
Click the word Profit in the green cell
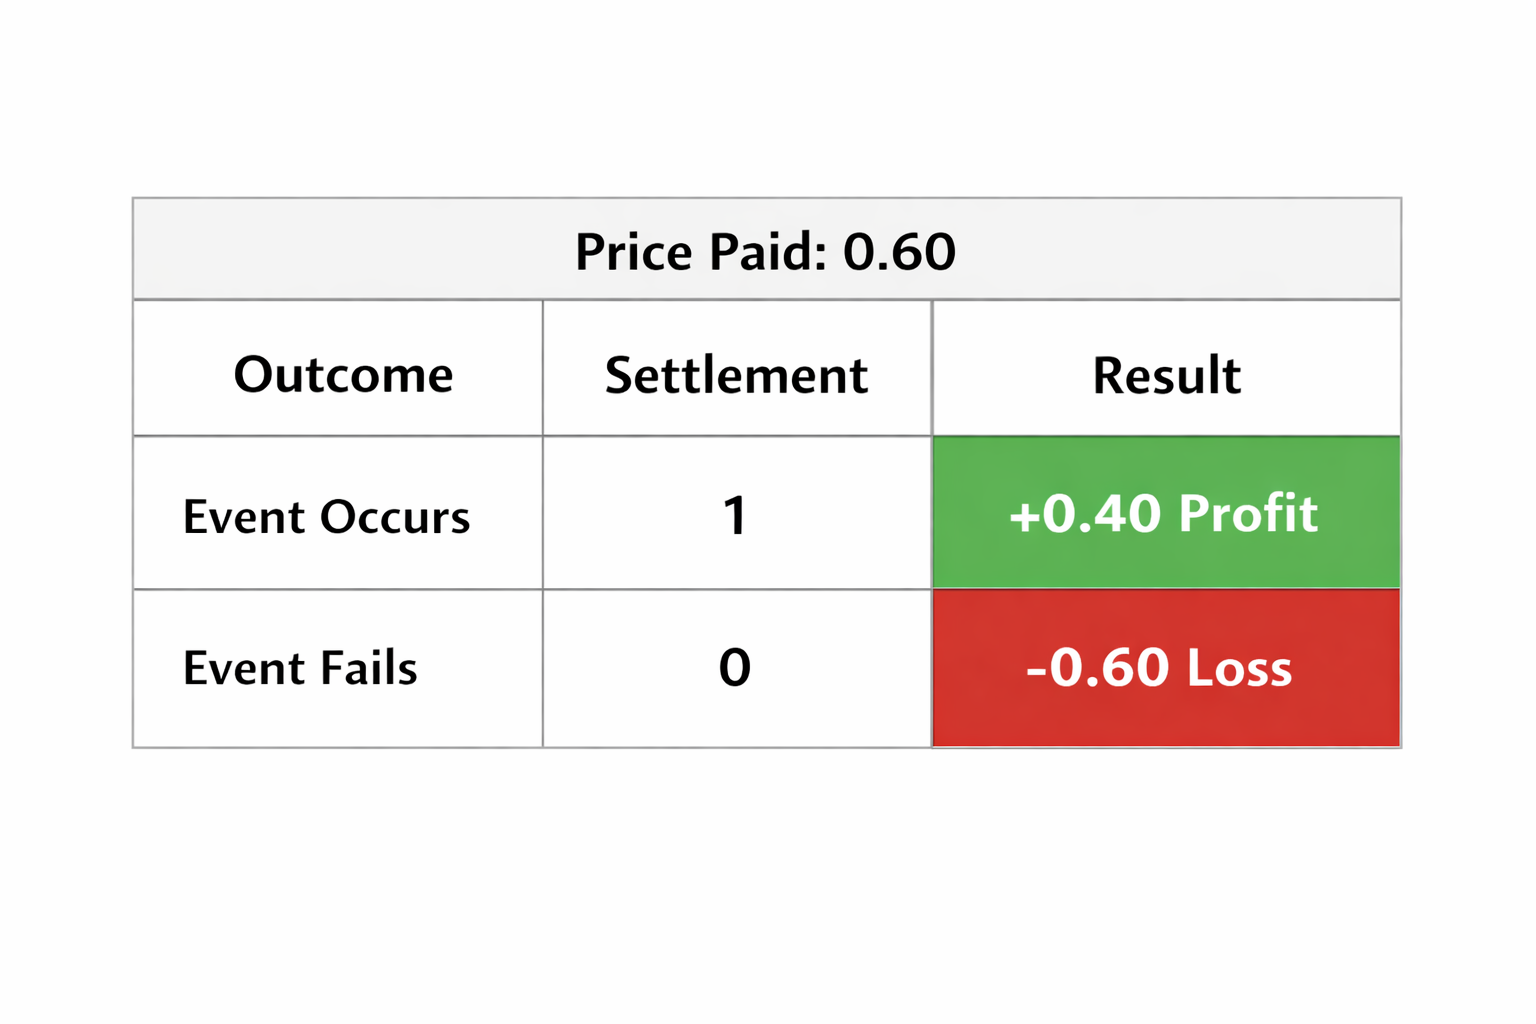point(1248,514)
